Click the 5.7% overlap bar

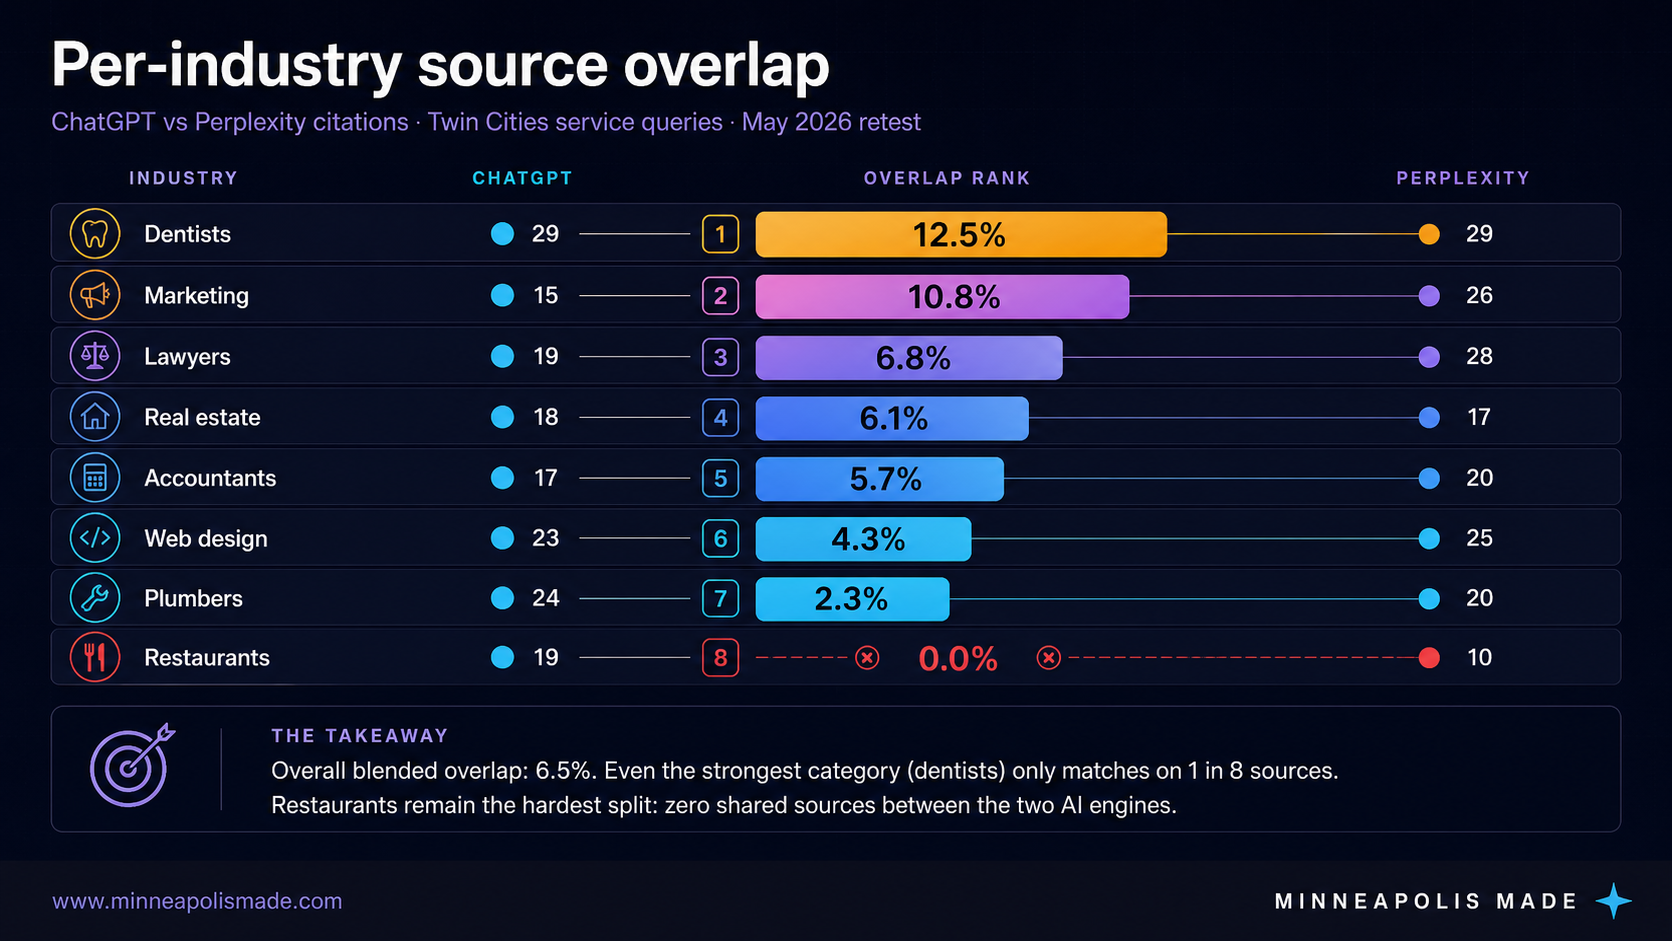point(879,479)
